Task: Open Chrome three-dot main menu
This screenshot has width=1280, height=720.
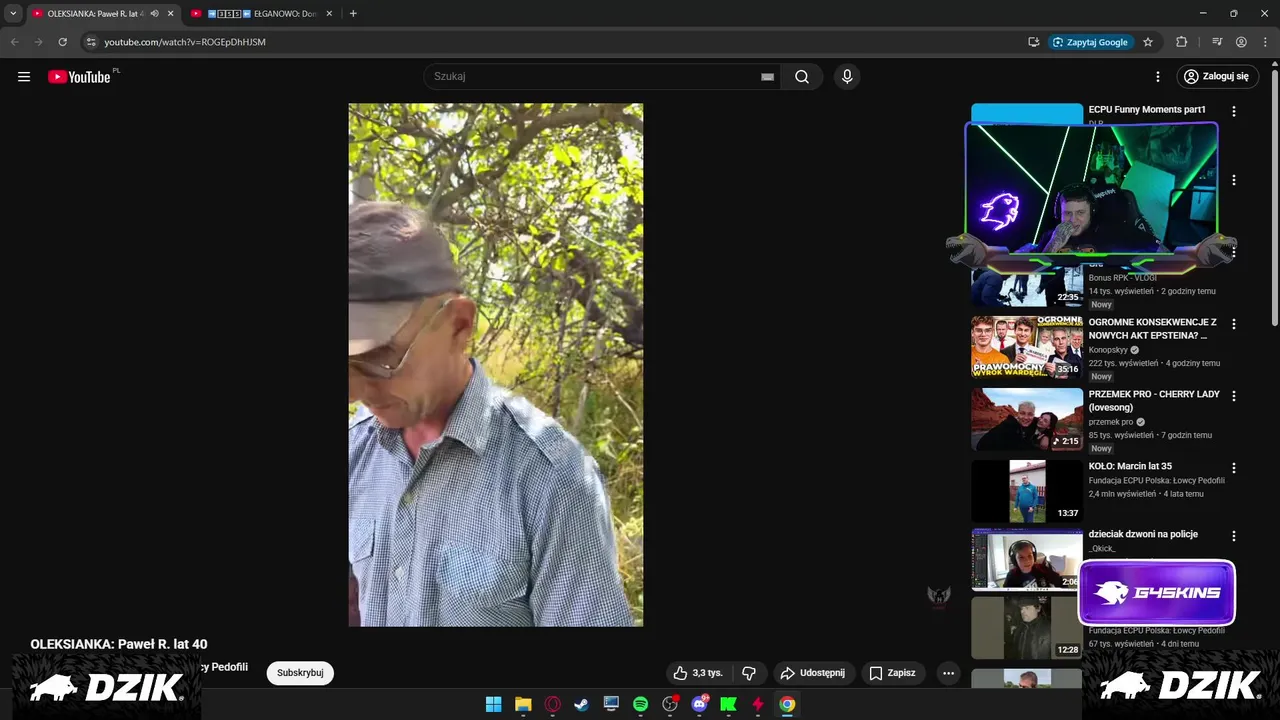Action: (x=1265, y=42)
